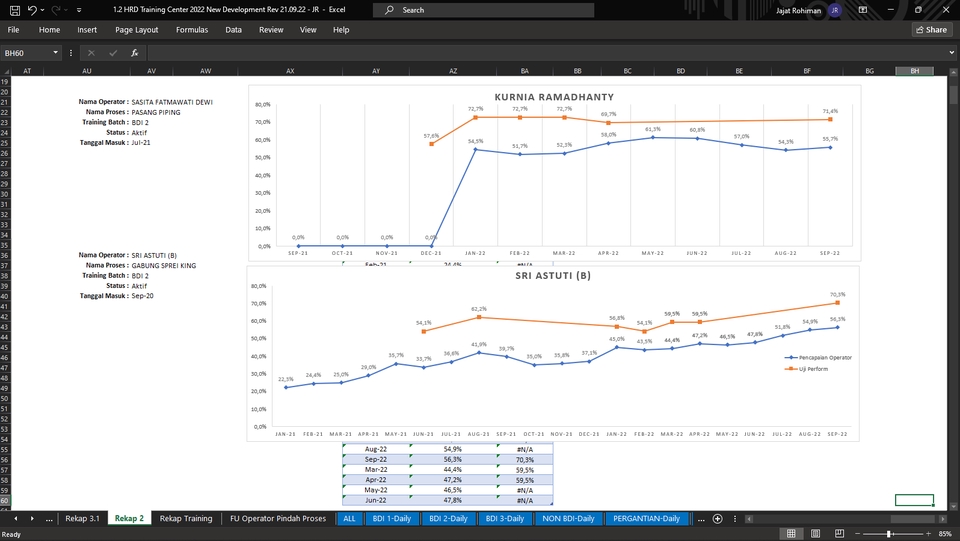
Task: Click cell with GABUNG SPREI KING
Action: (x=164, y=266)
